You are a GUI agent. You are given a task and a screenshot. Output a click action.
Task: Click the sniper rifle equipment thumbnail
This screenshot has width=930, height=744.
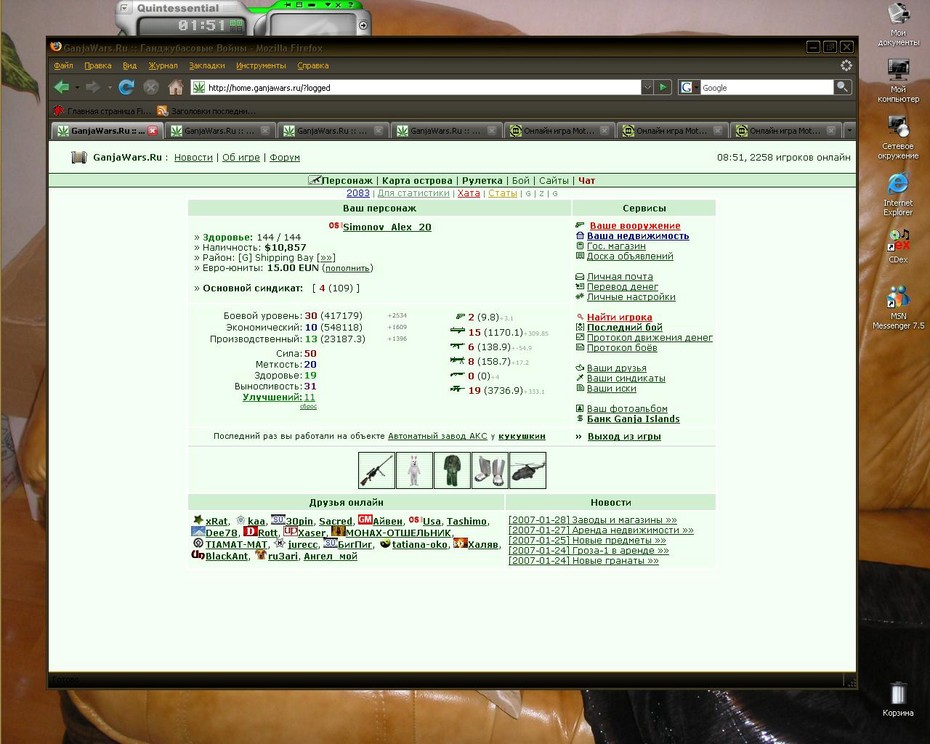point(376,470)
